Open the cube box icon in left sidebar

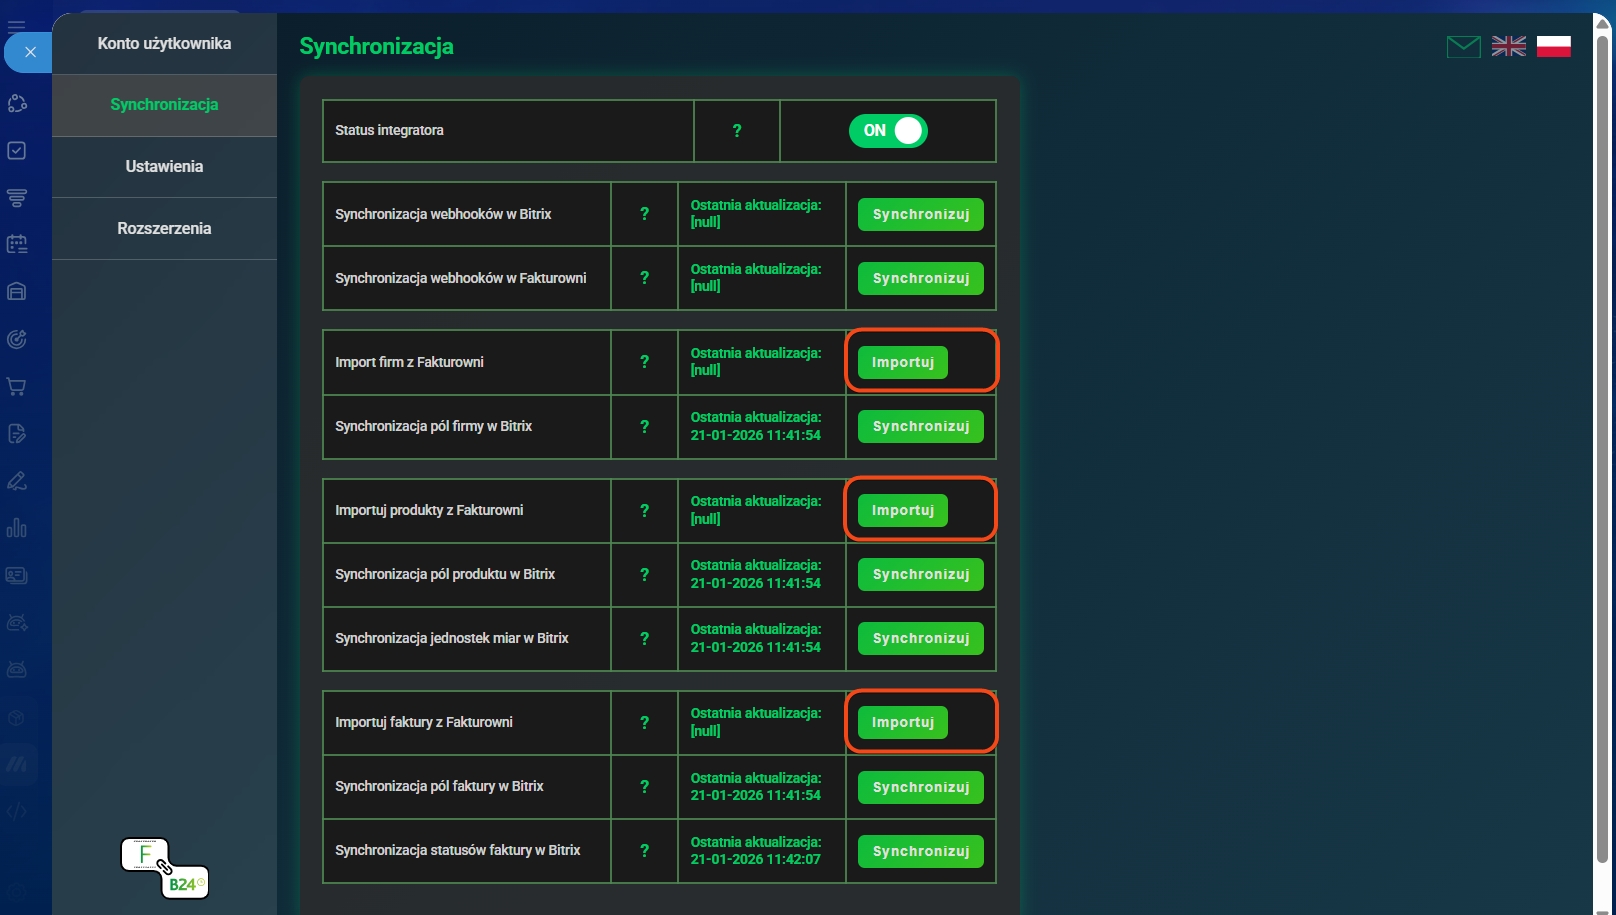[x=17, y=717]
